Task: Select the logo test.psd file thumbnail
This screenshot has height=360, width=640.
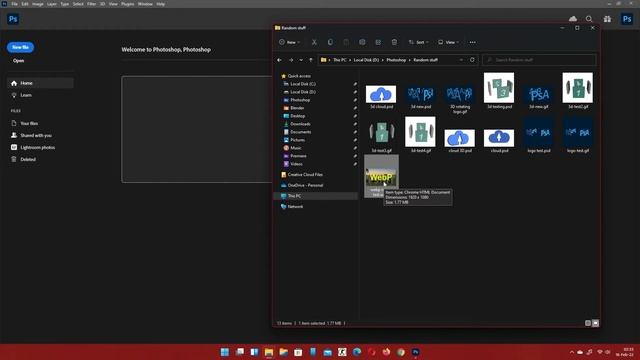Action: [x=539, y=133]
